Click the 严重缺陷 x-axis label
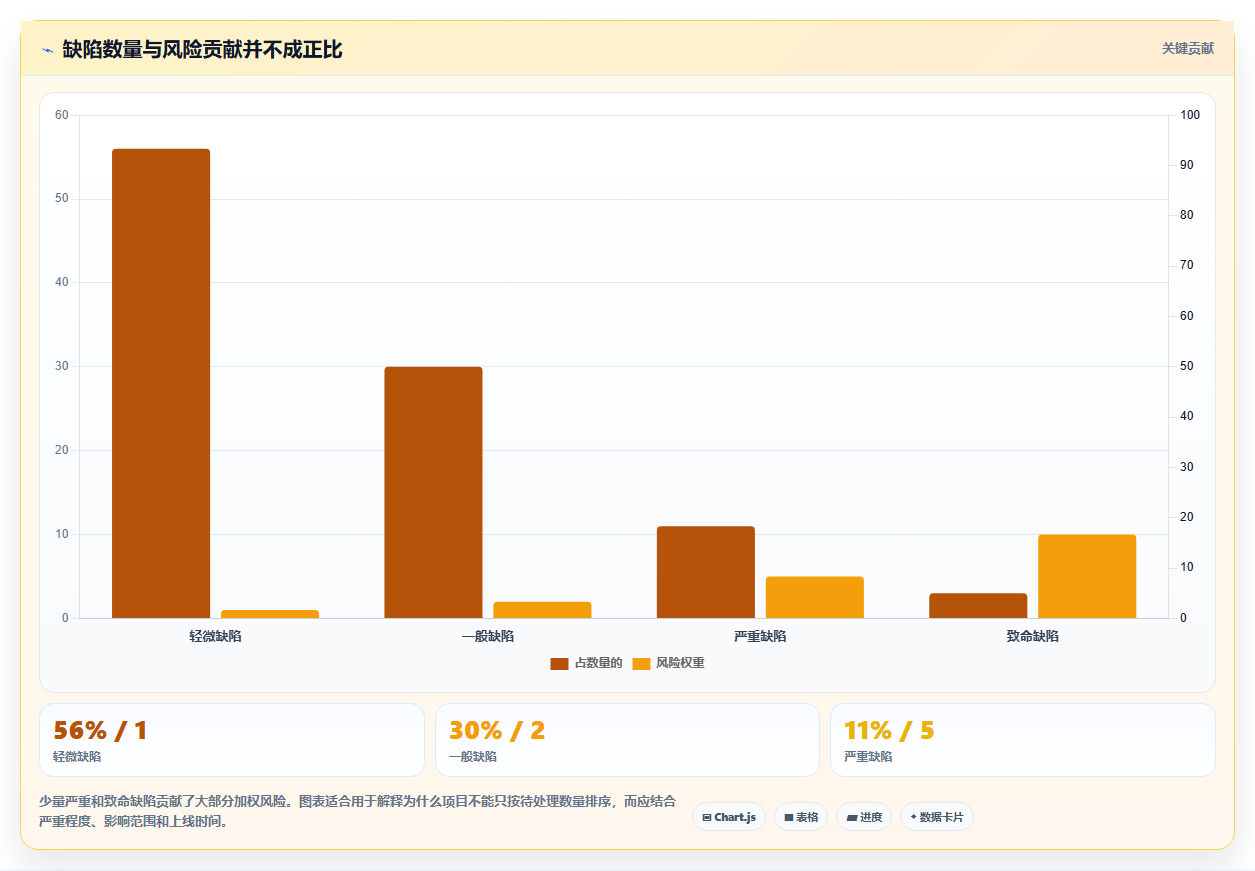 click(760, 636)
